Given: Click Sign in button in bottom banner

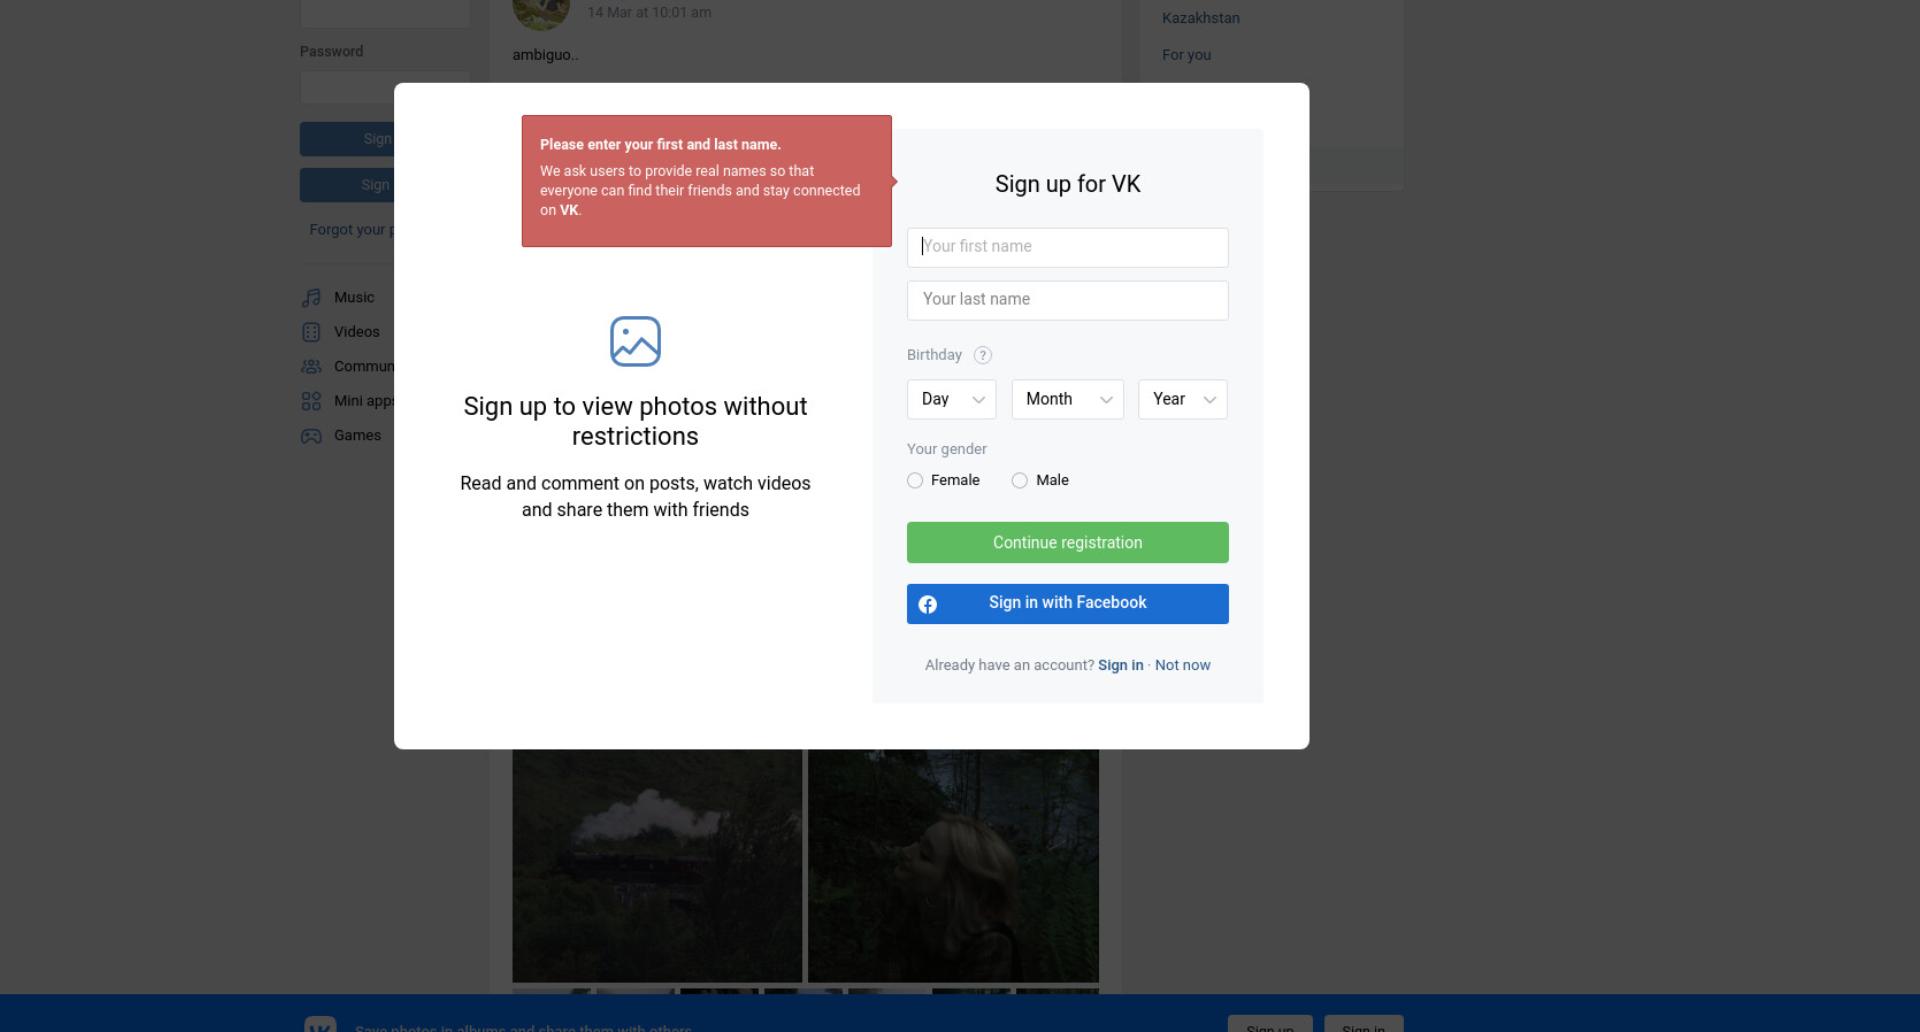Looking at the screenshot, I should [1364, 1024].
